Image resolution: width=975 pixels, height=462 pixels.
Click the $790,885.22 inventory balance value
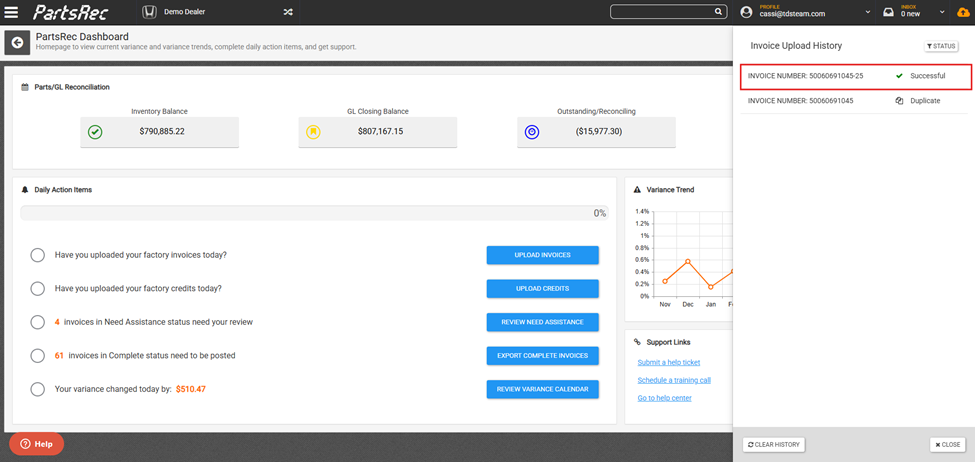[162, 132]
